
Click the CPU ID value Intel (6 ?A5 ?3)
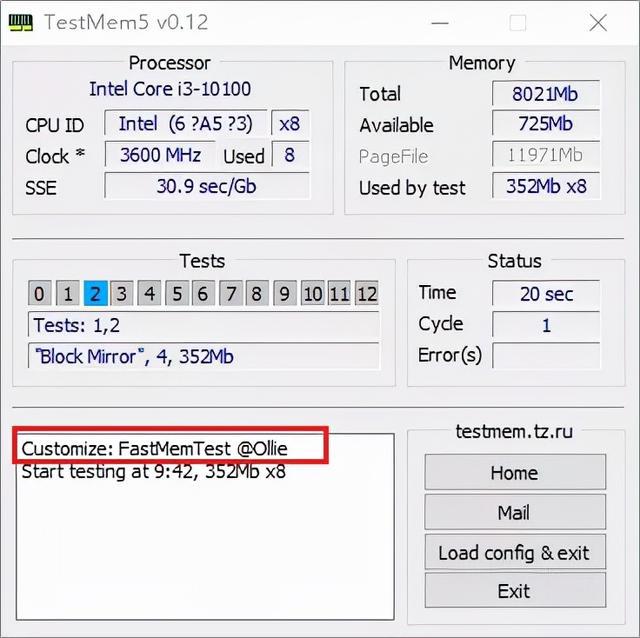(x=186, y=122)
